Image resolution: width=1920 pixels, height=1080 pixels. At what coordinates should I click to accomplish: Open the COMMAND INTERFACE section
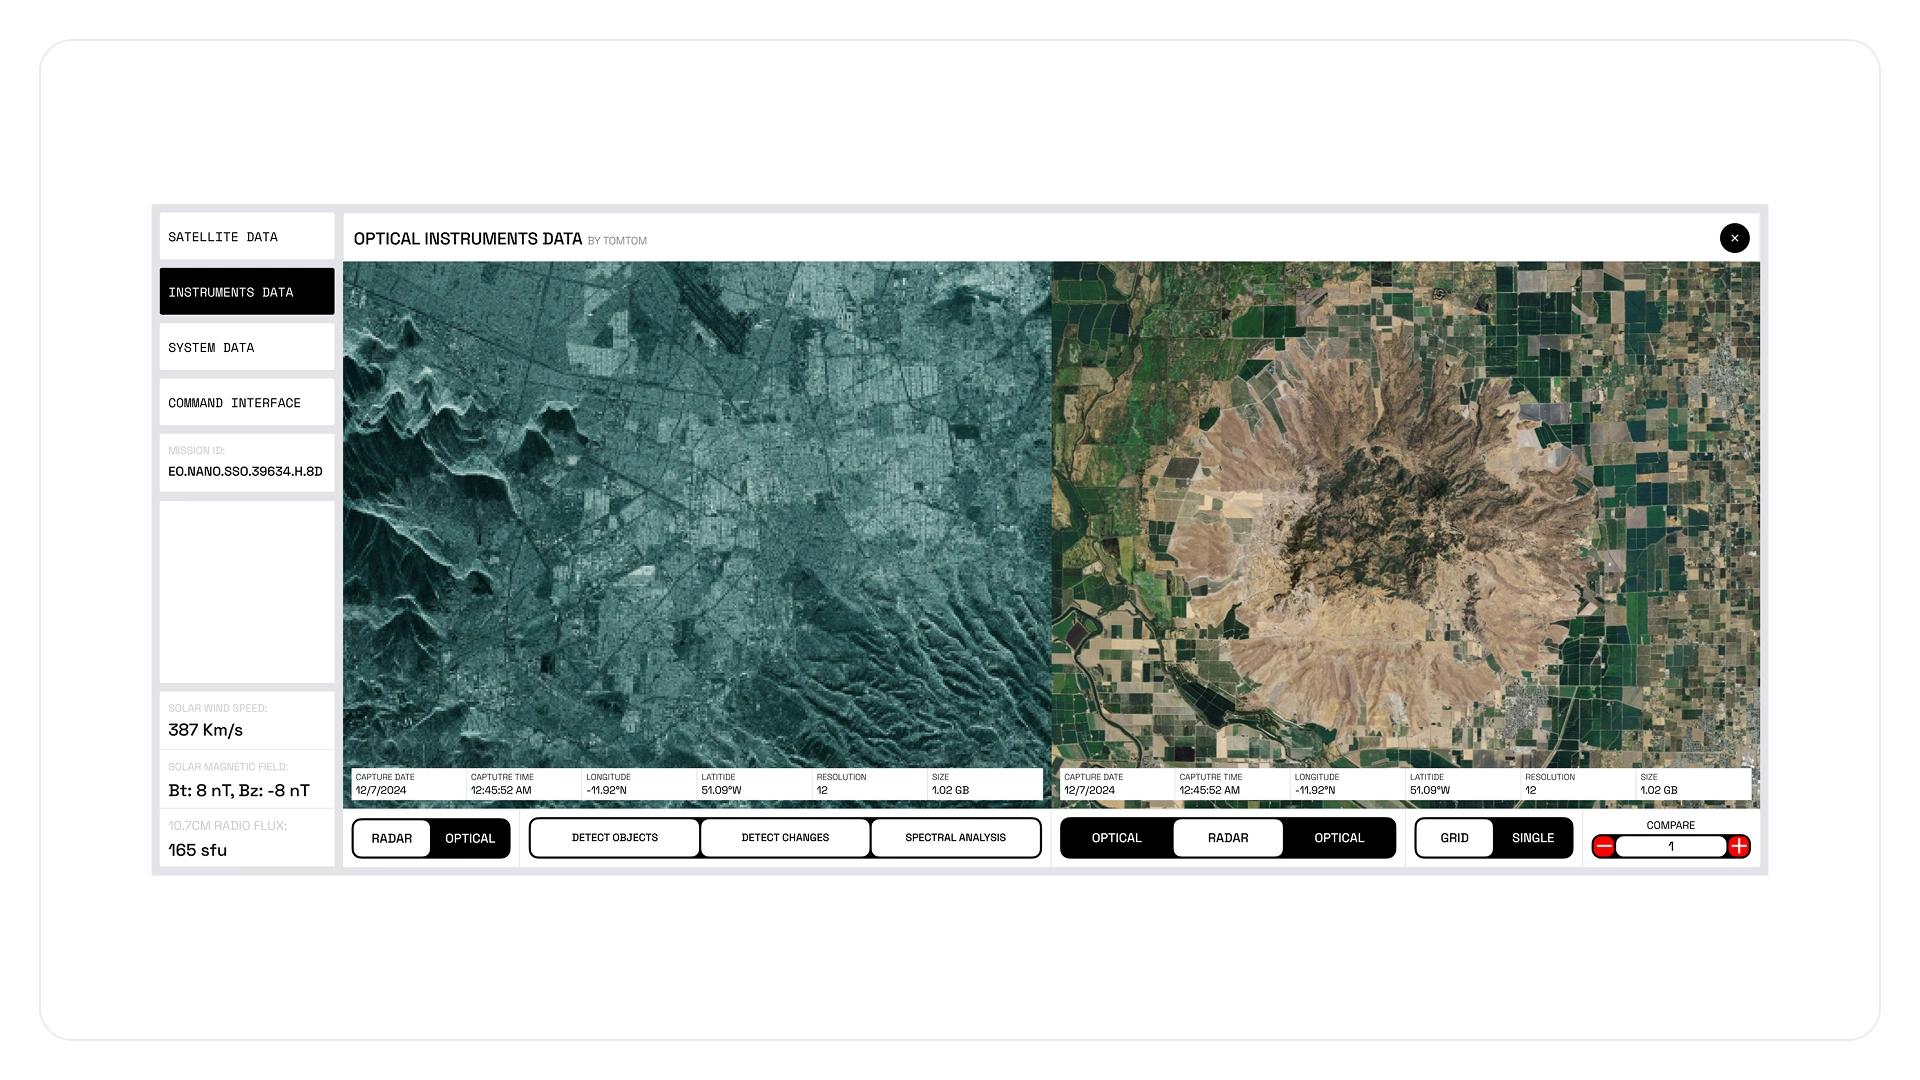point(246,402)
